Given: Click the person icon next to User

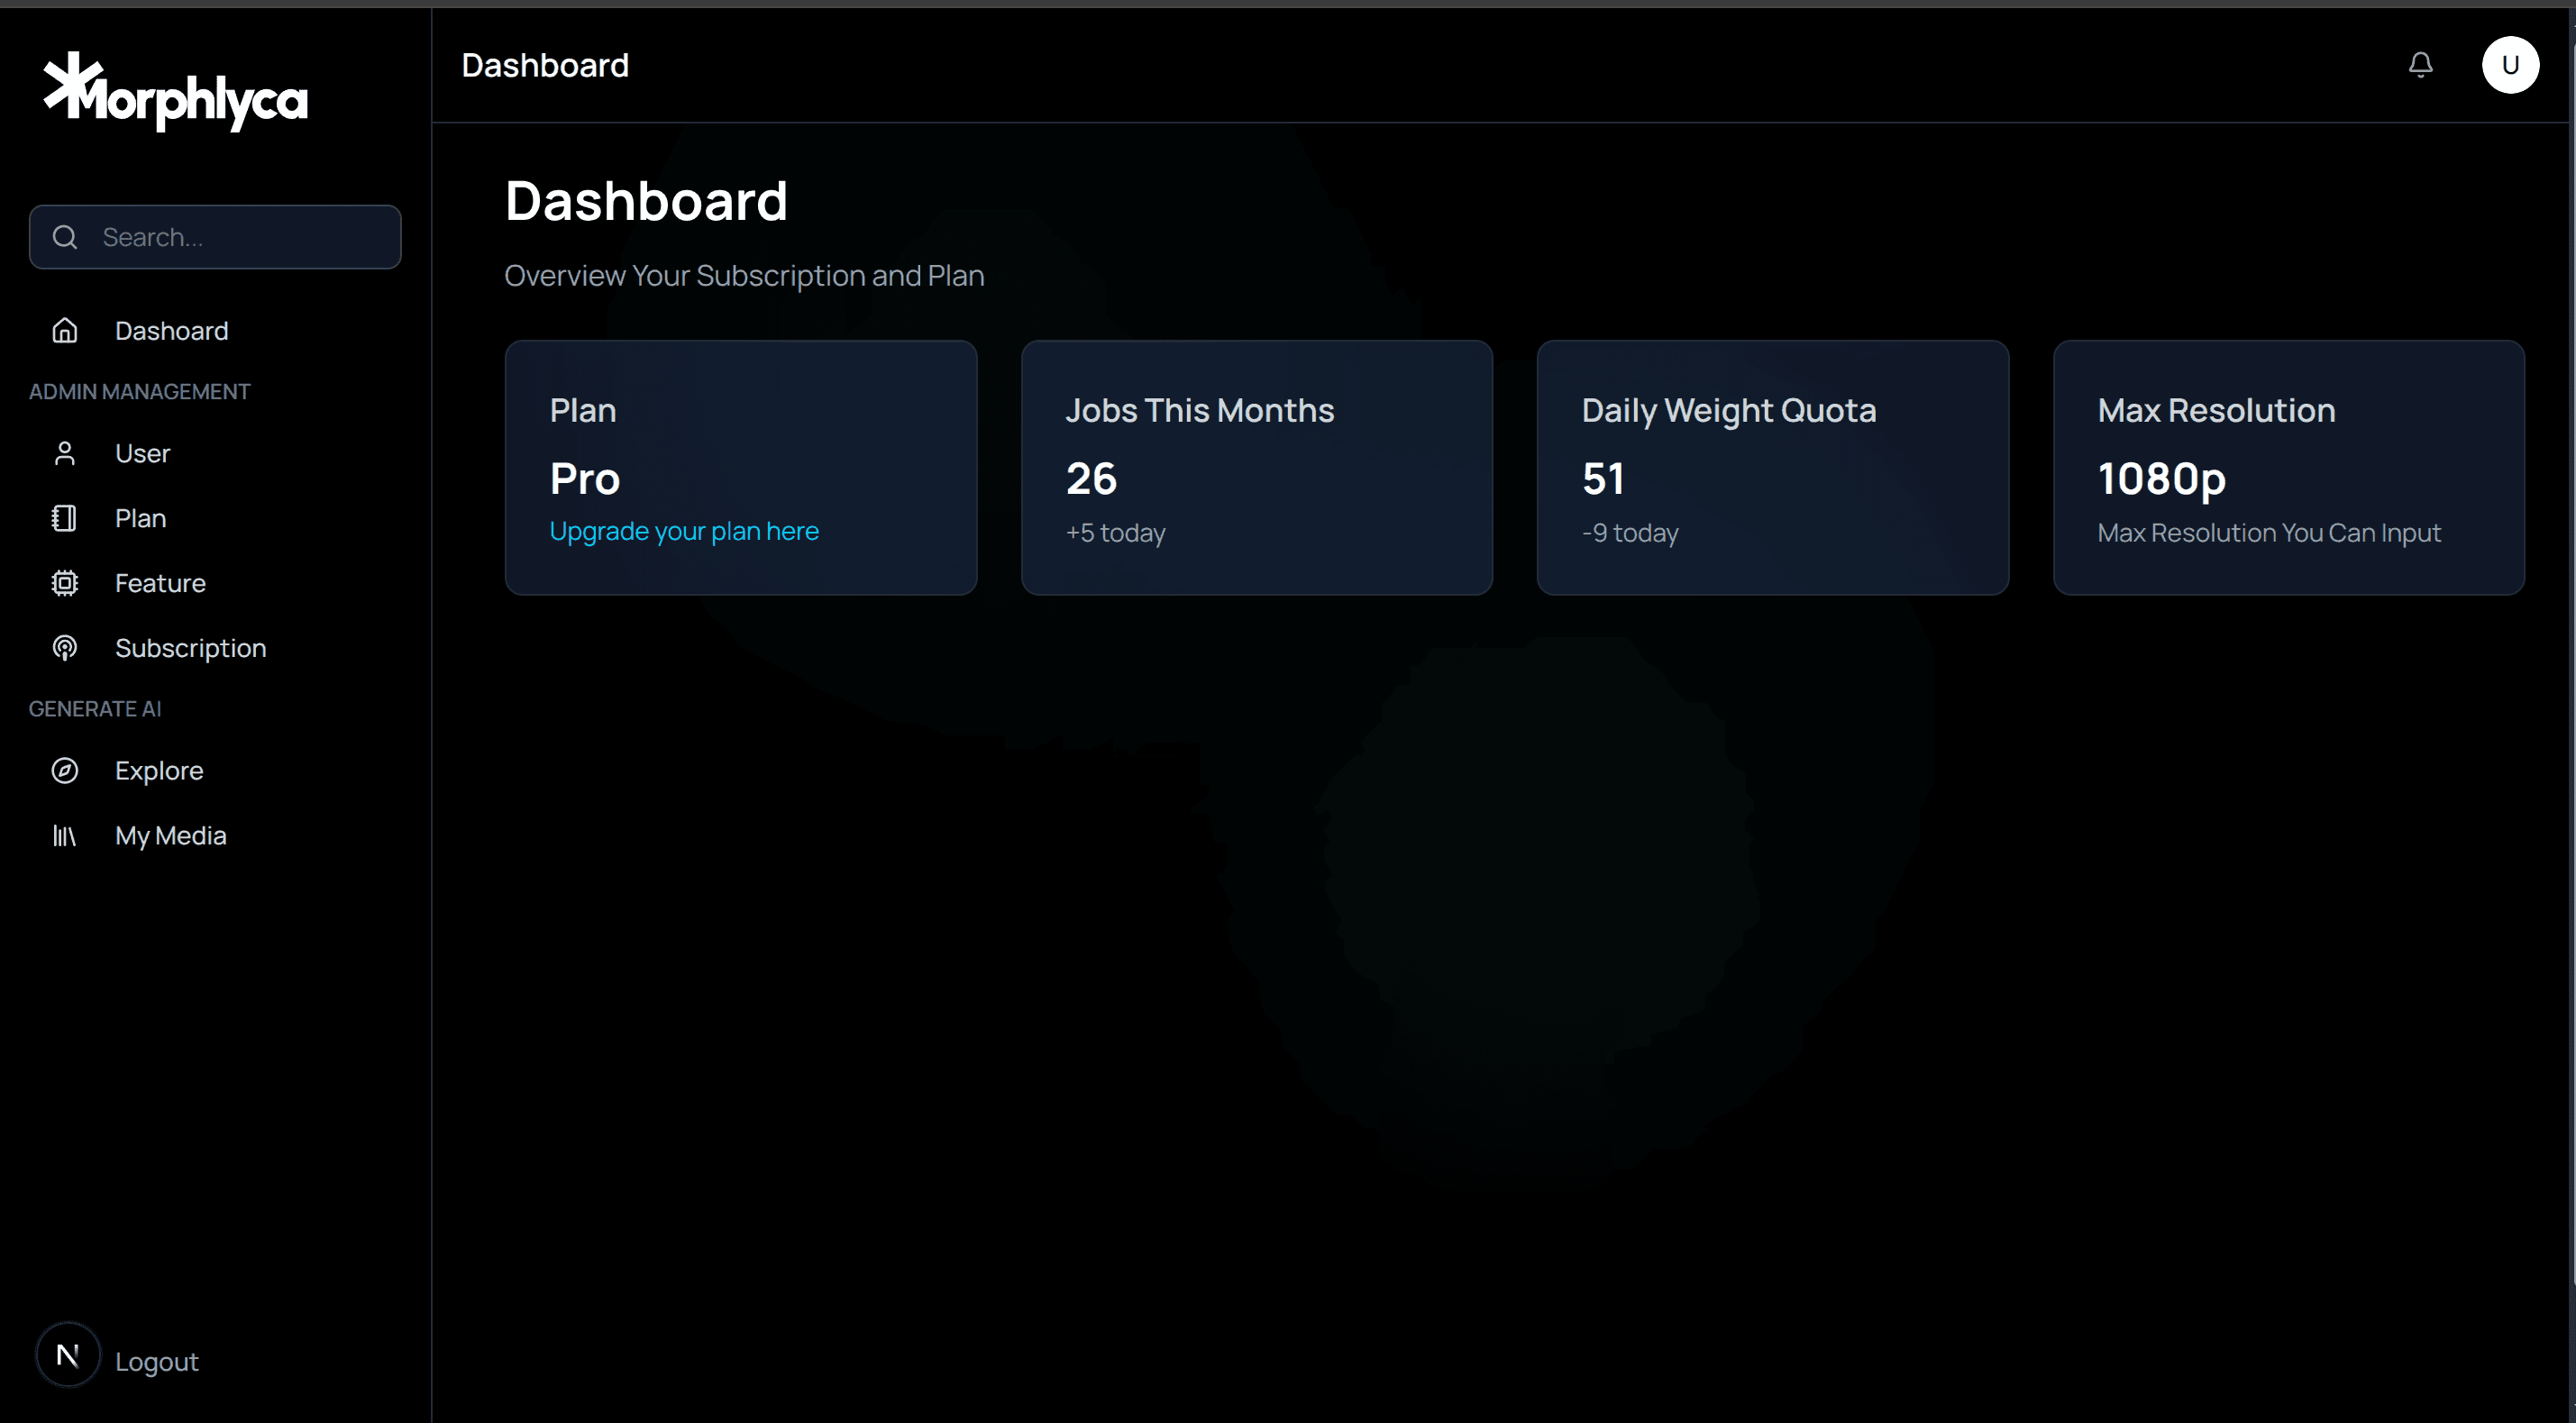Looking at the screenshot, I should 65,453.
